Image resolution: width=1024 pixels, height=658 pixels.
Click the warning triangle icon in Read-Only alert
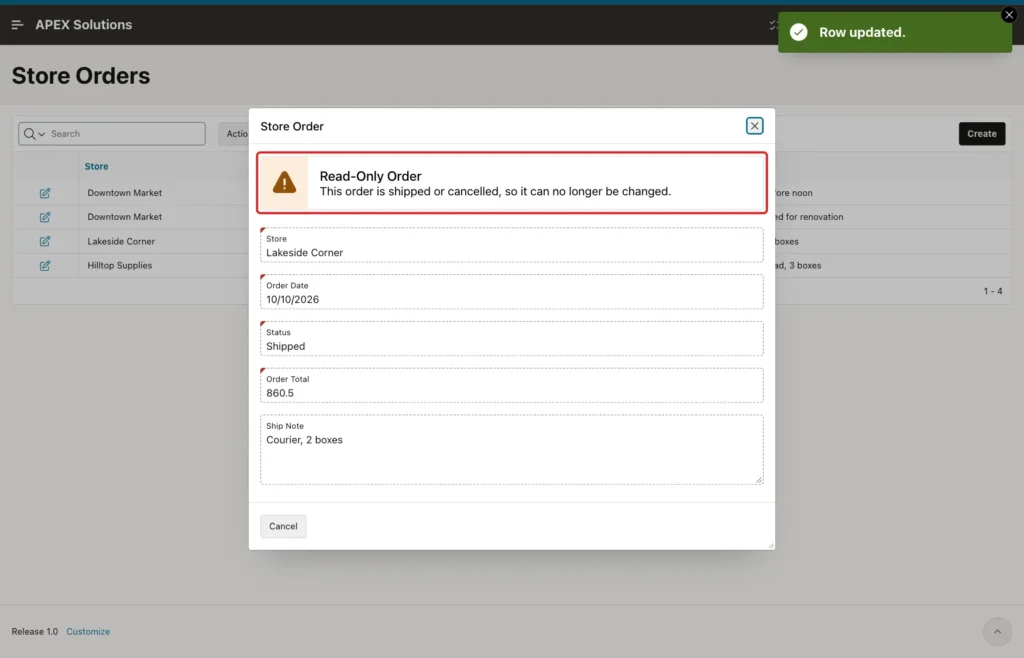pos(284,183)
